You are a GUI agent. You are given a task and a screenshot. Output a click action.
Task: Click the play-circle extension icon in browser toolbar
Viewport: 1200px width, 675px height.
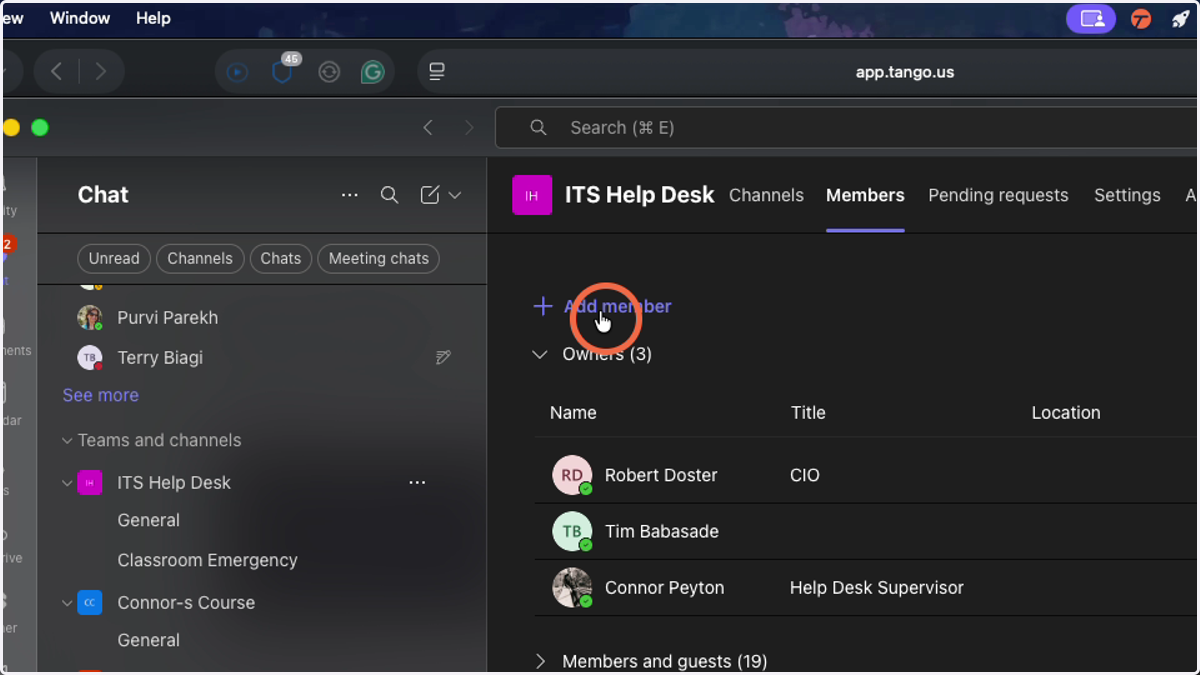tap(237, 72)
